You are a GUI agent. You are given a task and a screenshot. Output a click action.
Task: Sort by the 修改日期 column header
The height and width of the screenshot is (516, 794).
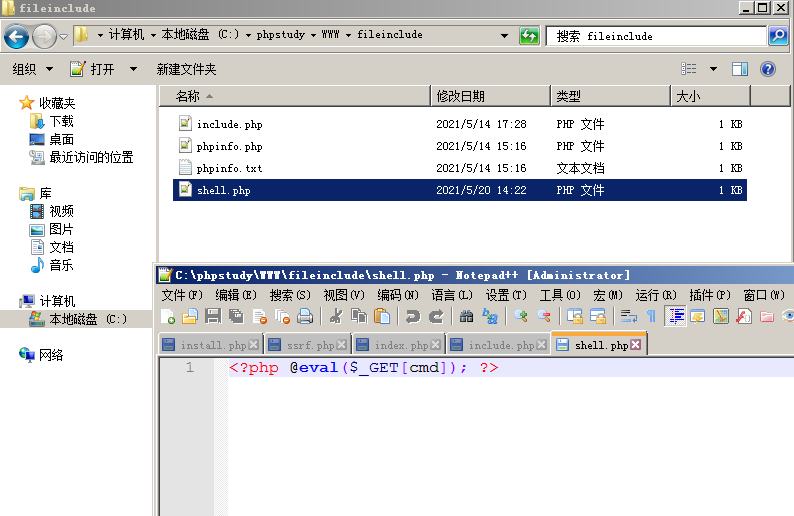(x=490, y=96)
